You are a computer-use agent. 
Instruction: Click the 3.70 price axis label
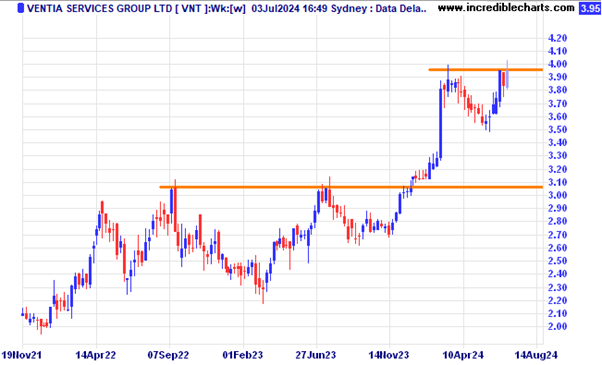(x=557, y=104)
